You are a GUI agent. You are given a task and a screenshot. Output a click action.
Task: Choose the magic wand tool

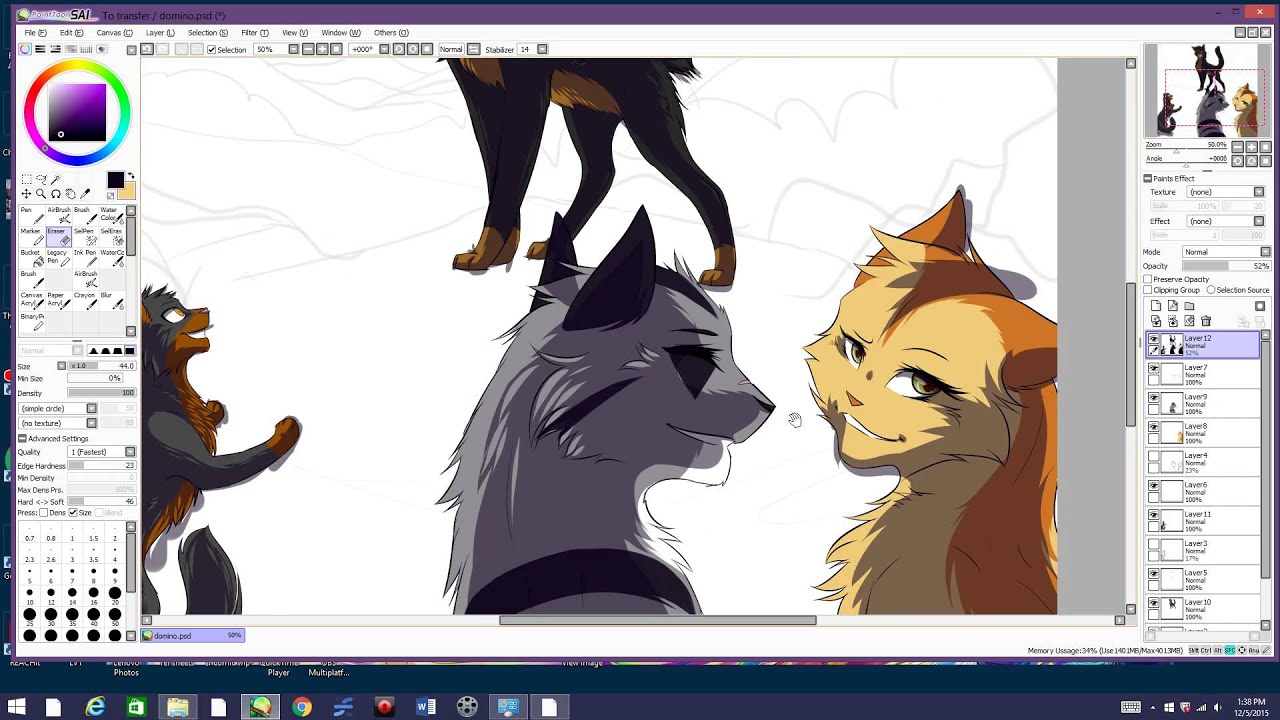[x=56, y=179]
